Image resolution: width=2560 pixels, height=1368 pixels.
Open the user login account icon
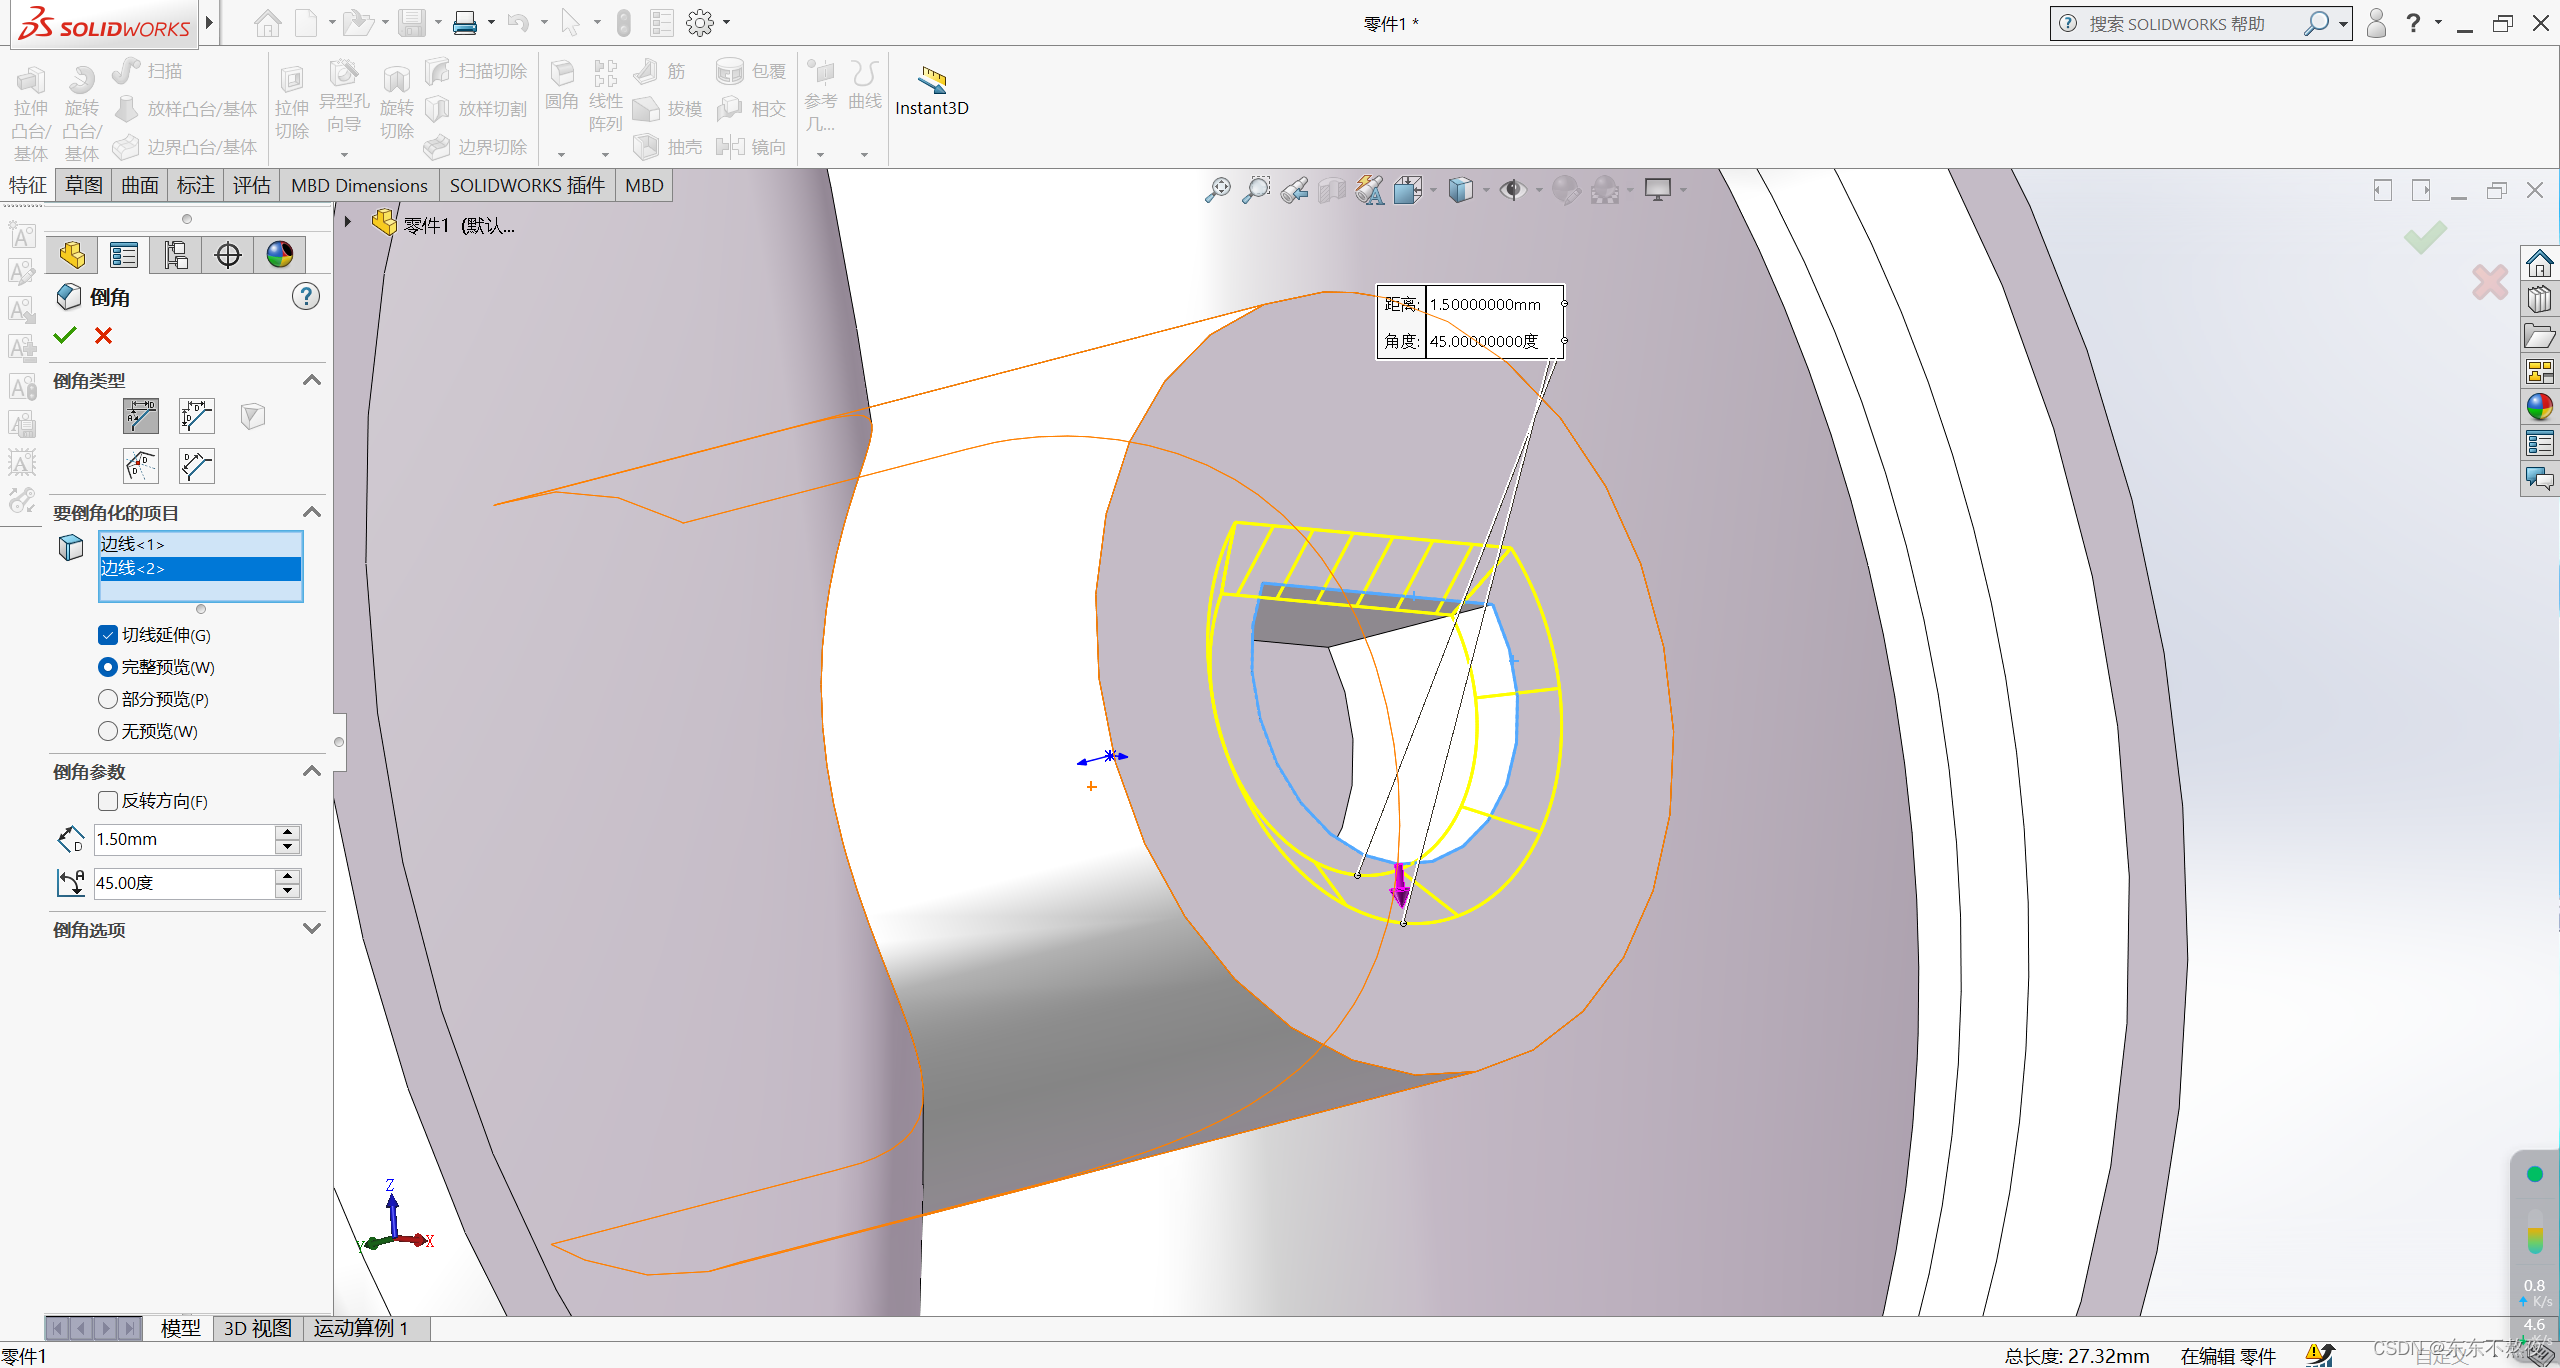(x=2377, y=23)
